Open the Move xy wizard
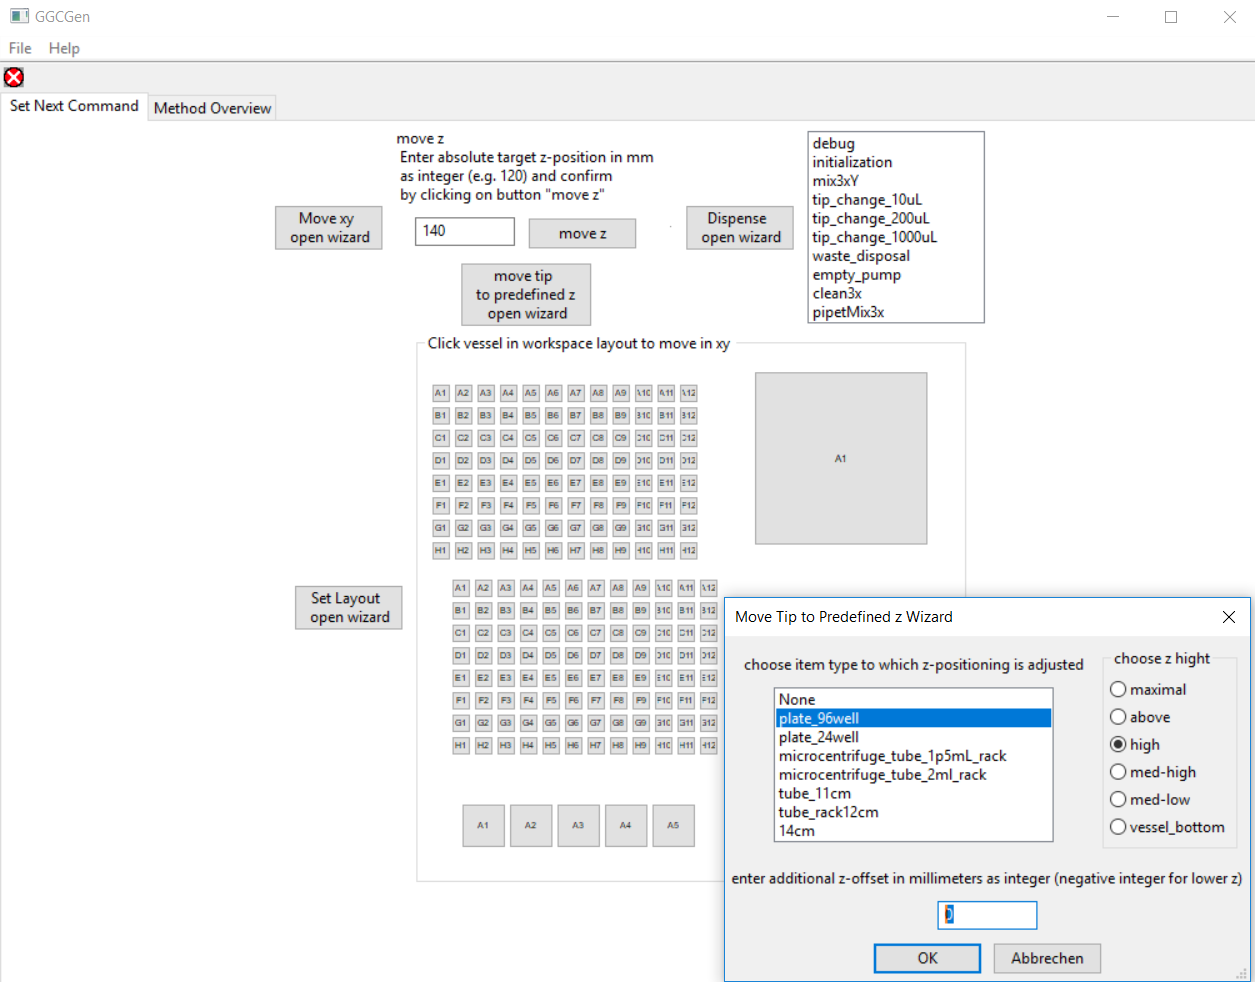 pyautogui.click(x=329, y=228)
